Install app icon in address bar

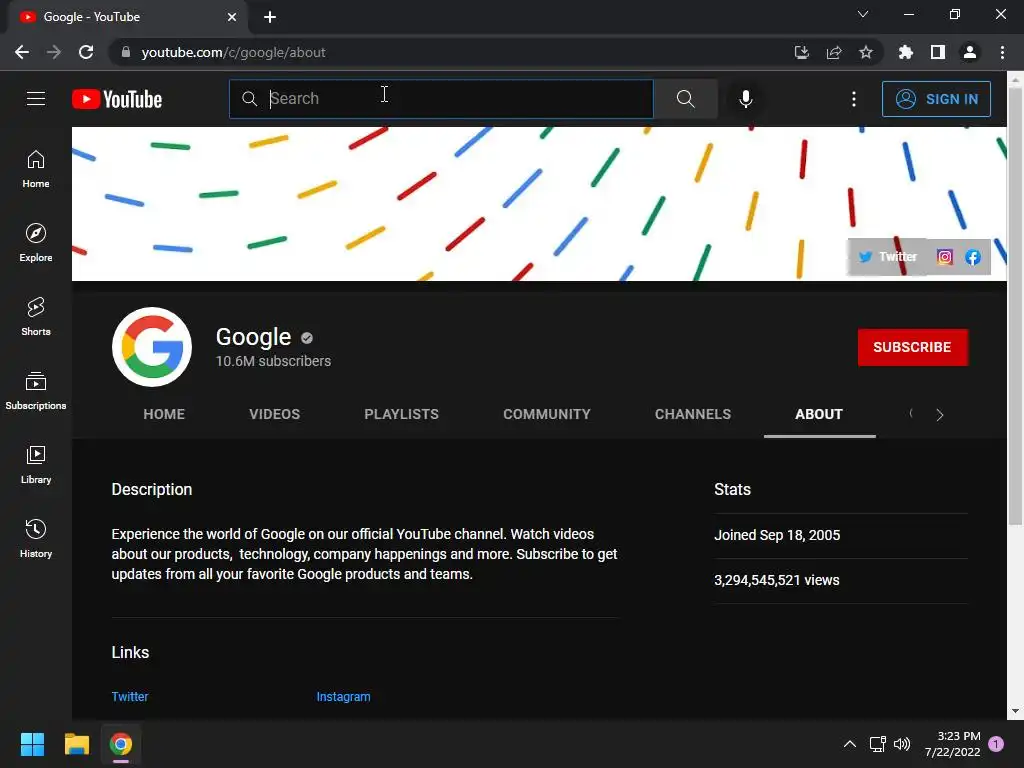tap(801, 52)
